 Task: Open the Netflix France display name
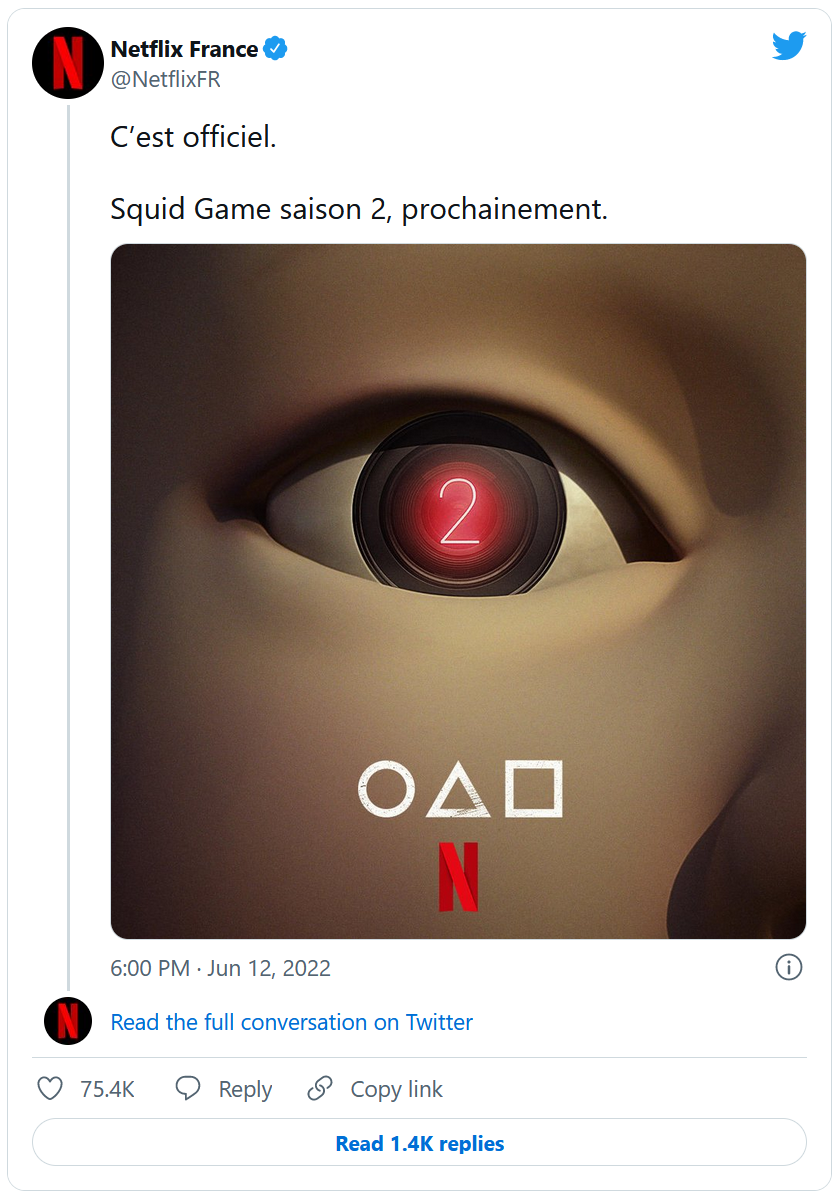[184, 49]
